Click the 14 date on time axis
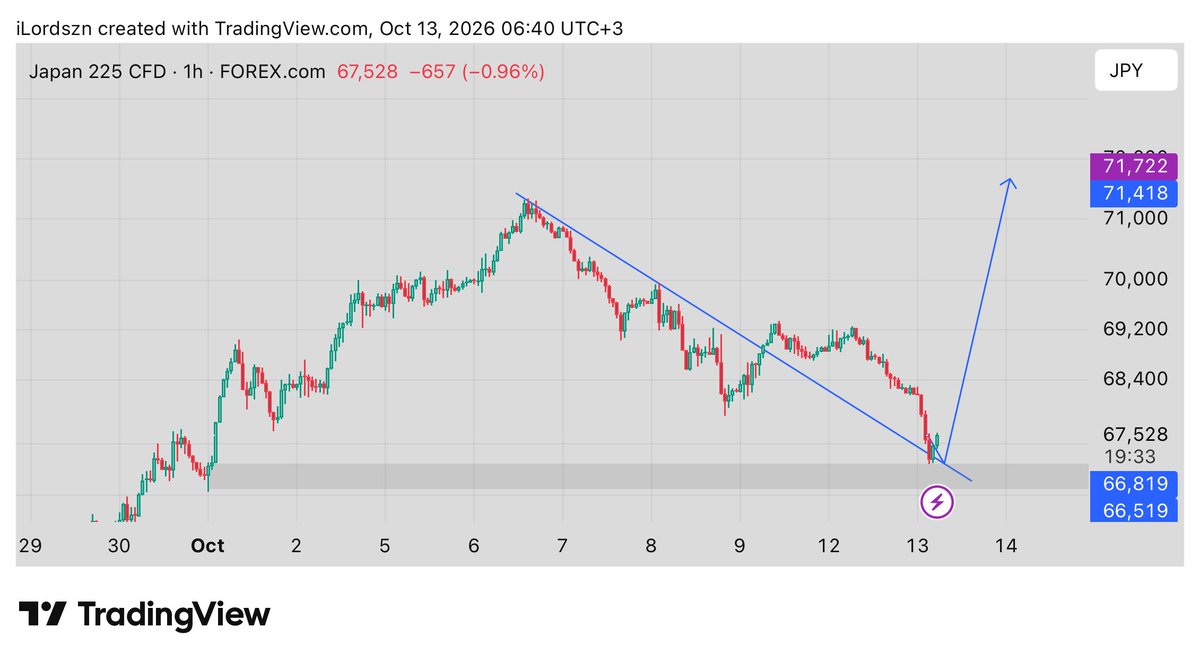The height and width of the screenshot is (662, 1200). point(1006,546)
